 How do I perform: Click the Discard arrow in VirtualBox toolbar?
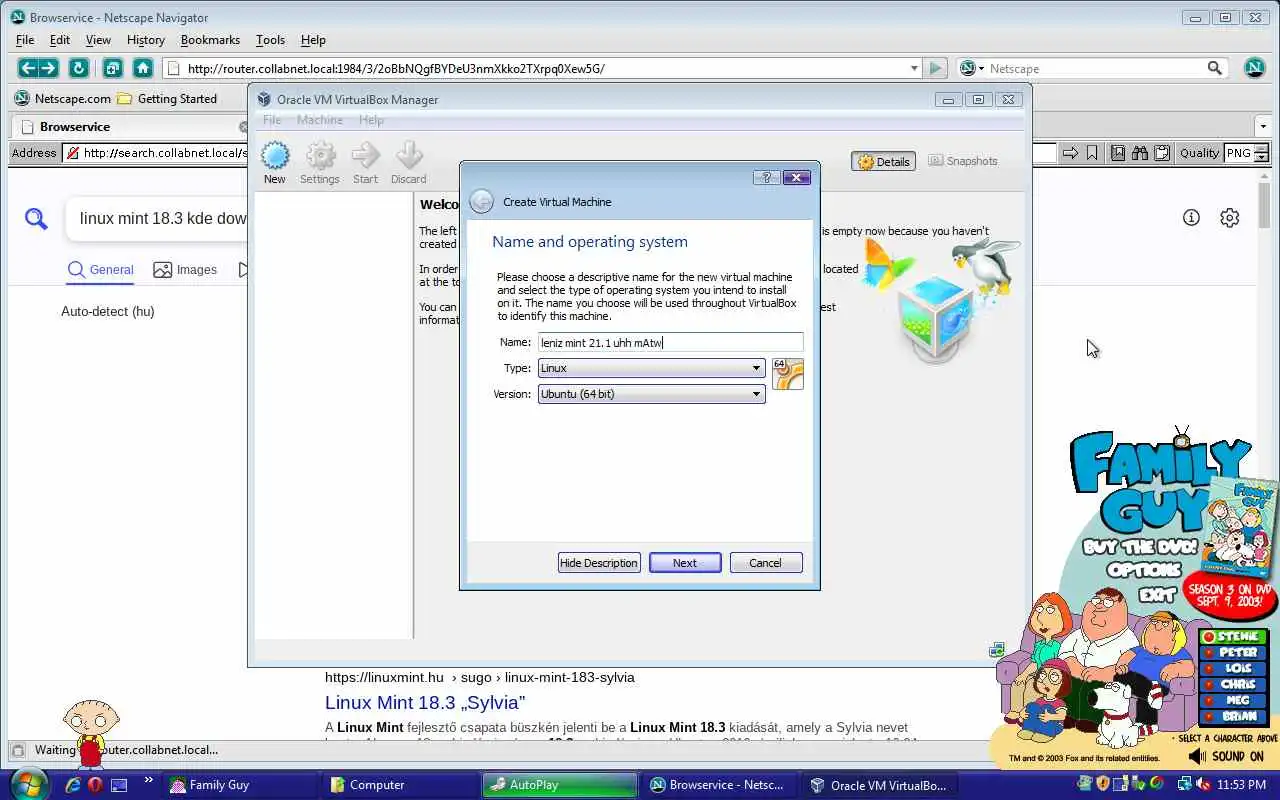409,156
